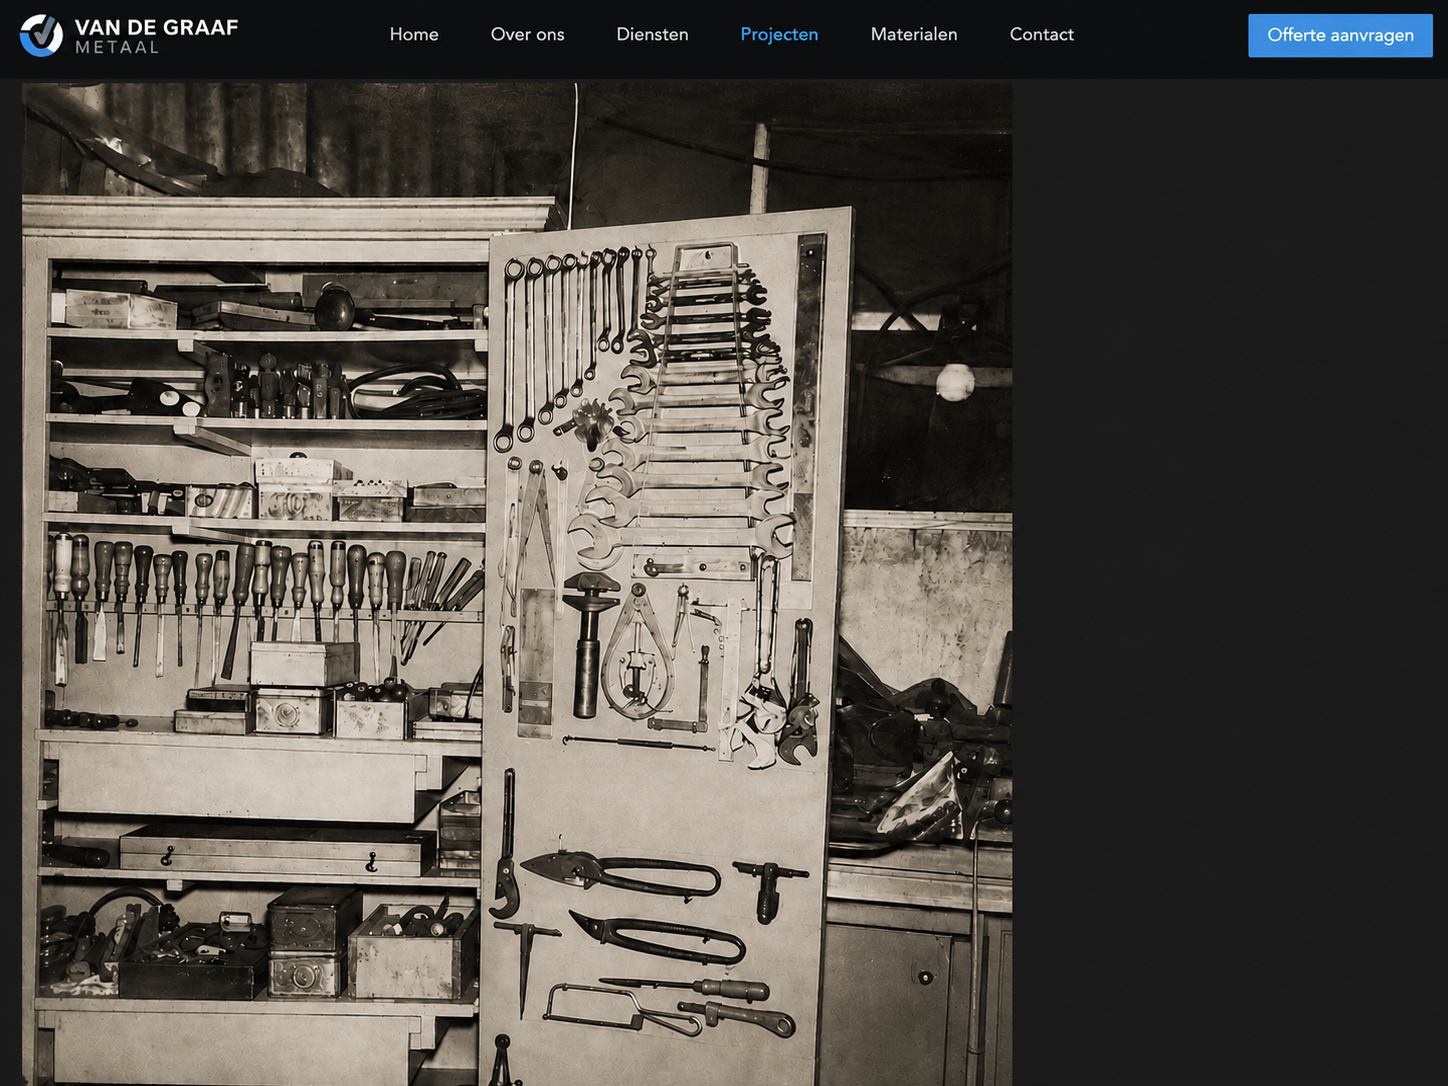Select the active Projecten menu item
Viewport: 1448px width, 1086px height.
[779, 34]
